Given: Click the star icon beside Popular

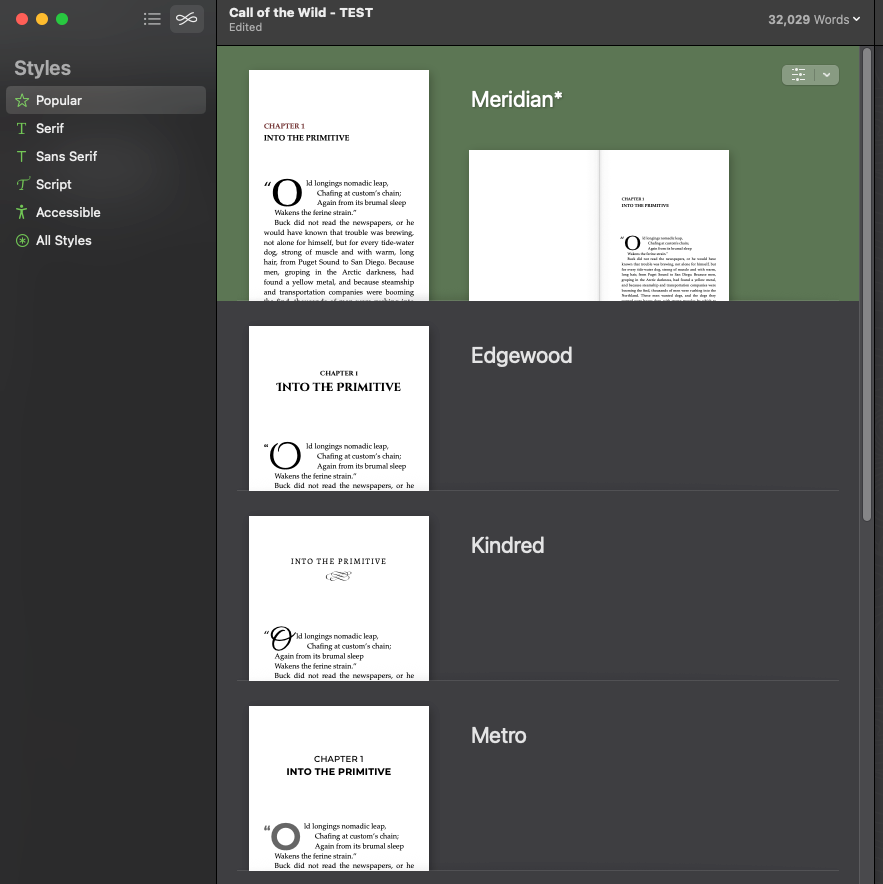Looking at the screenshot, I should (22, 100).
